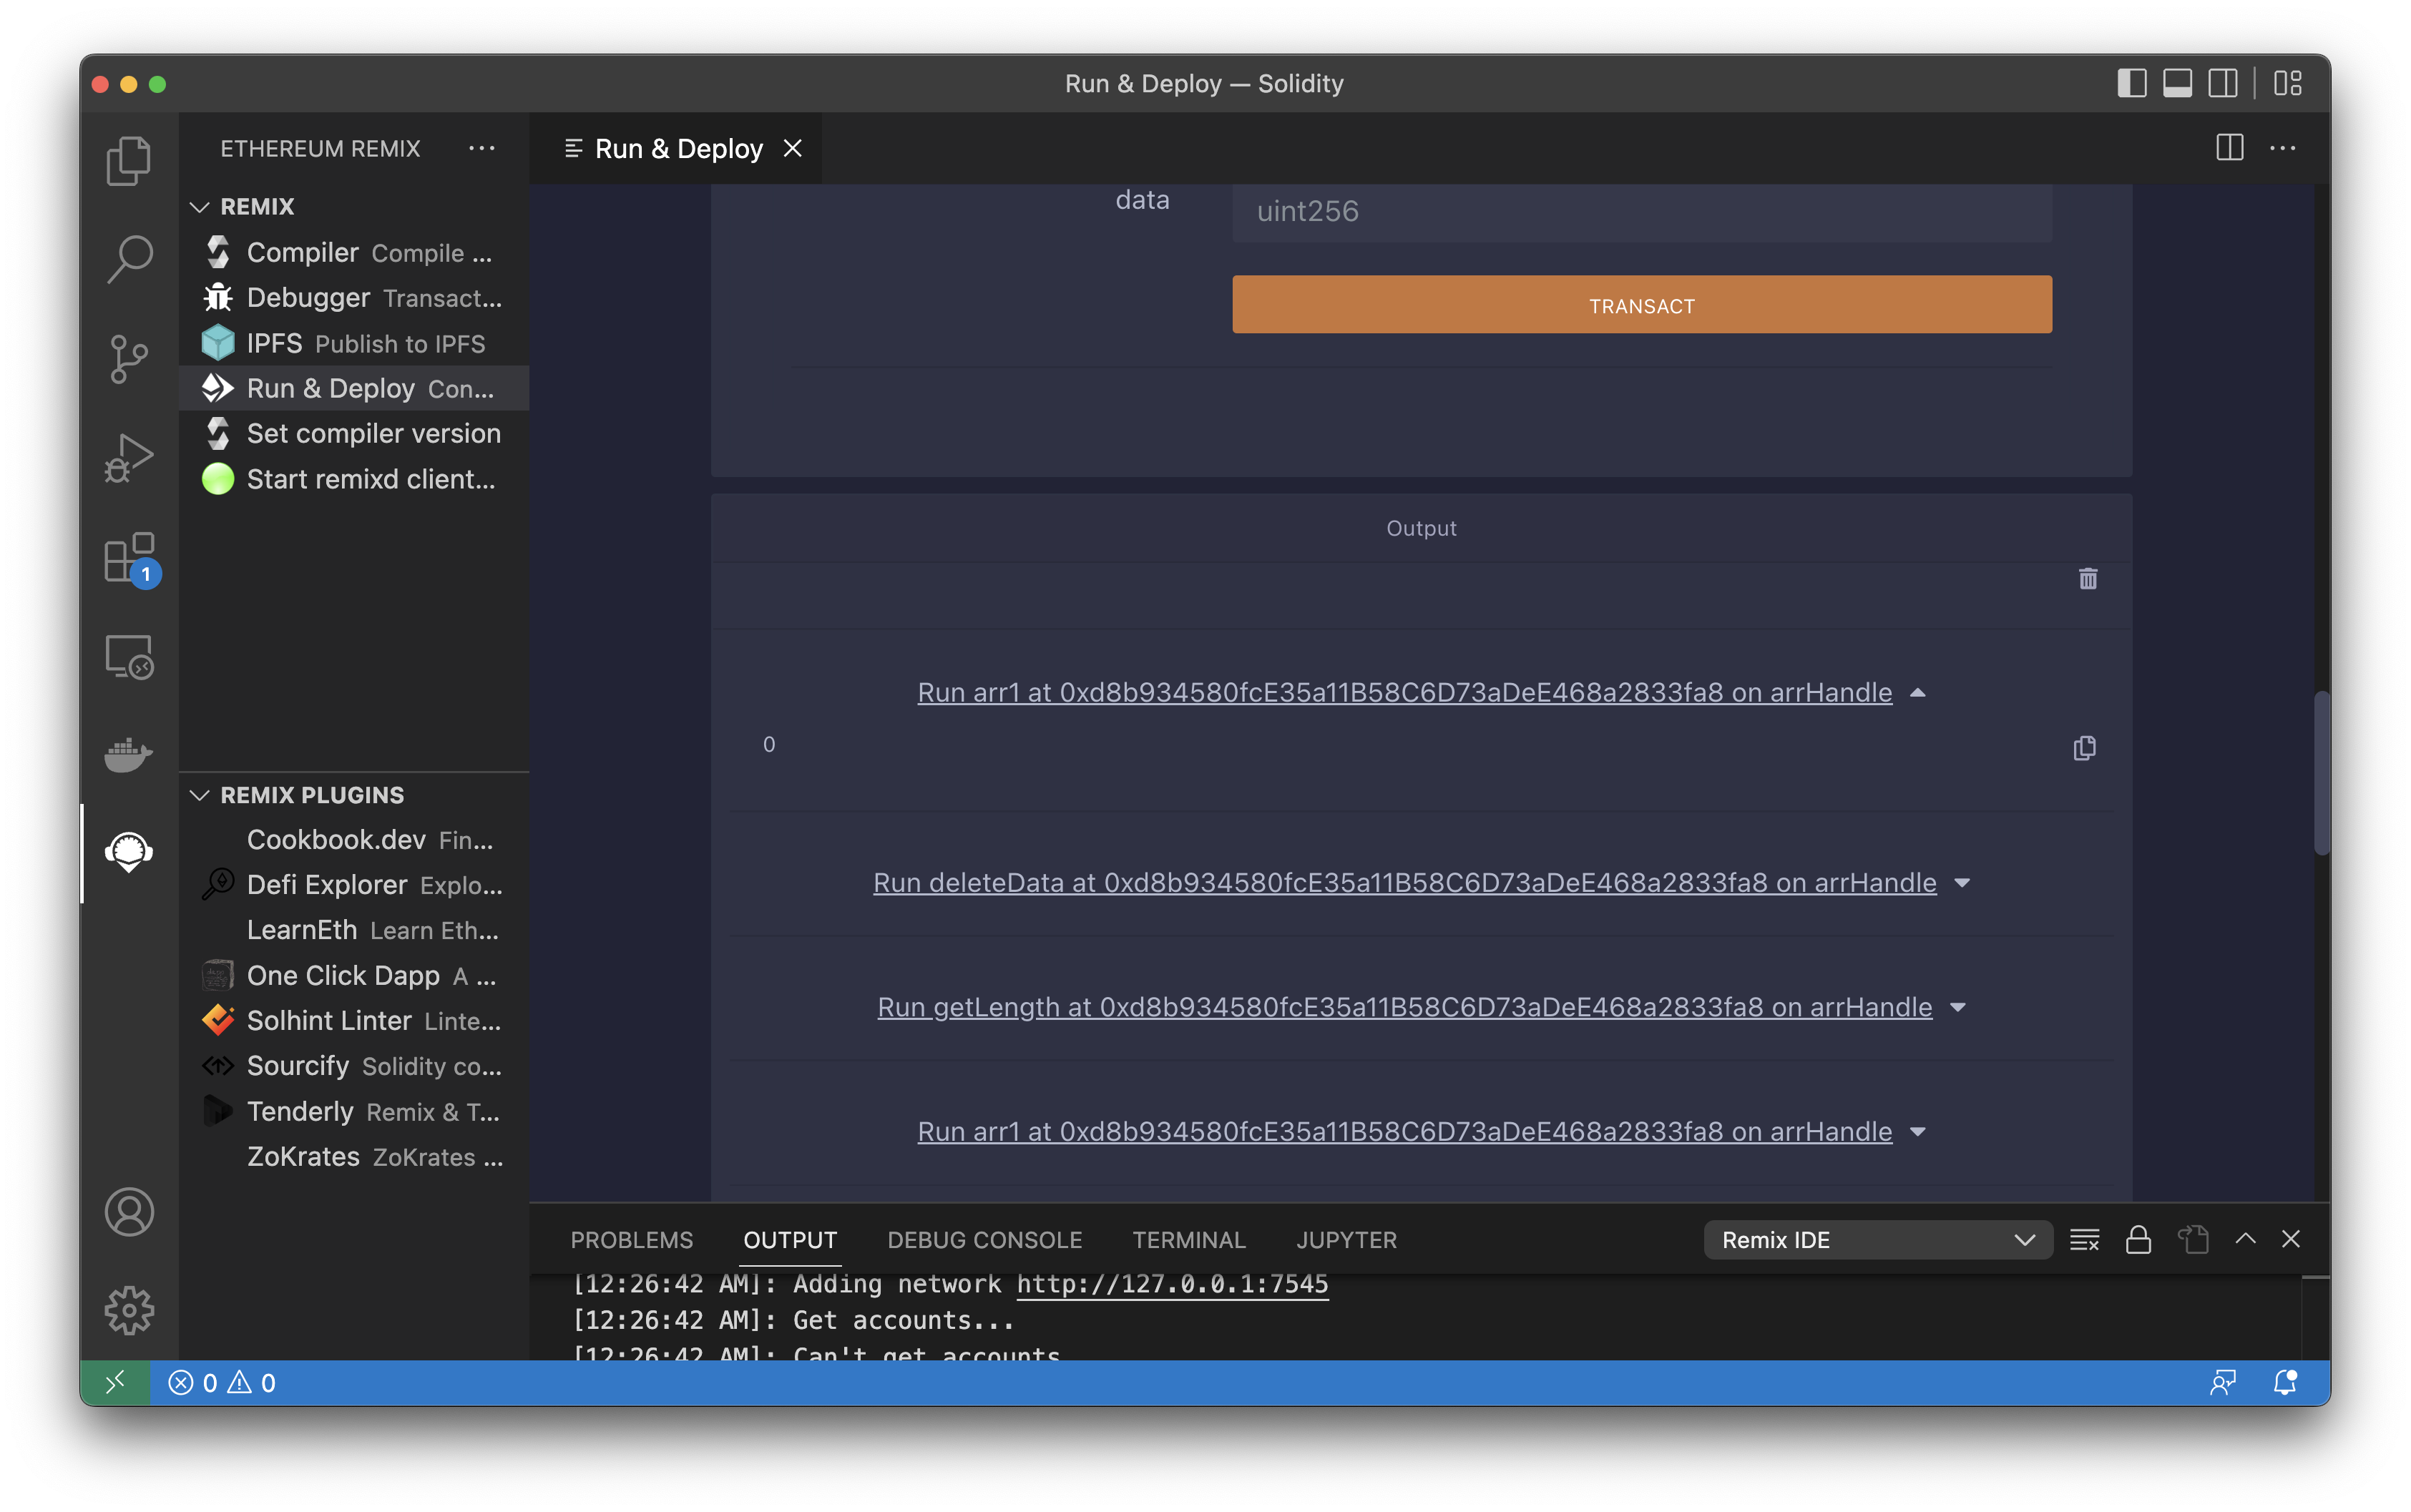Collapse the REMIX PLUGINS section
Screen dimensions: 2411x1512
200,795
